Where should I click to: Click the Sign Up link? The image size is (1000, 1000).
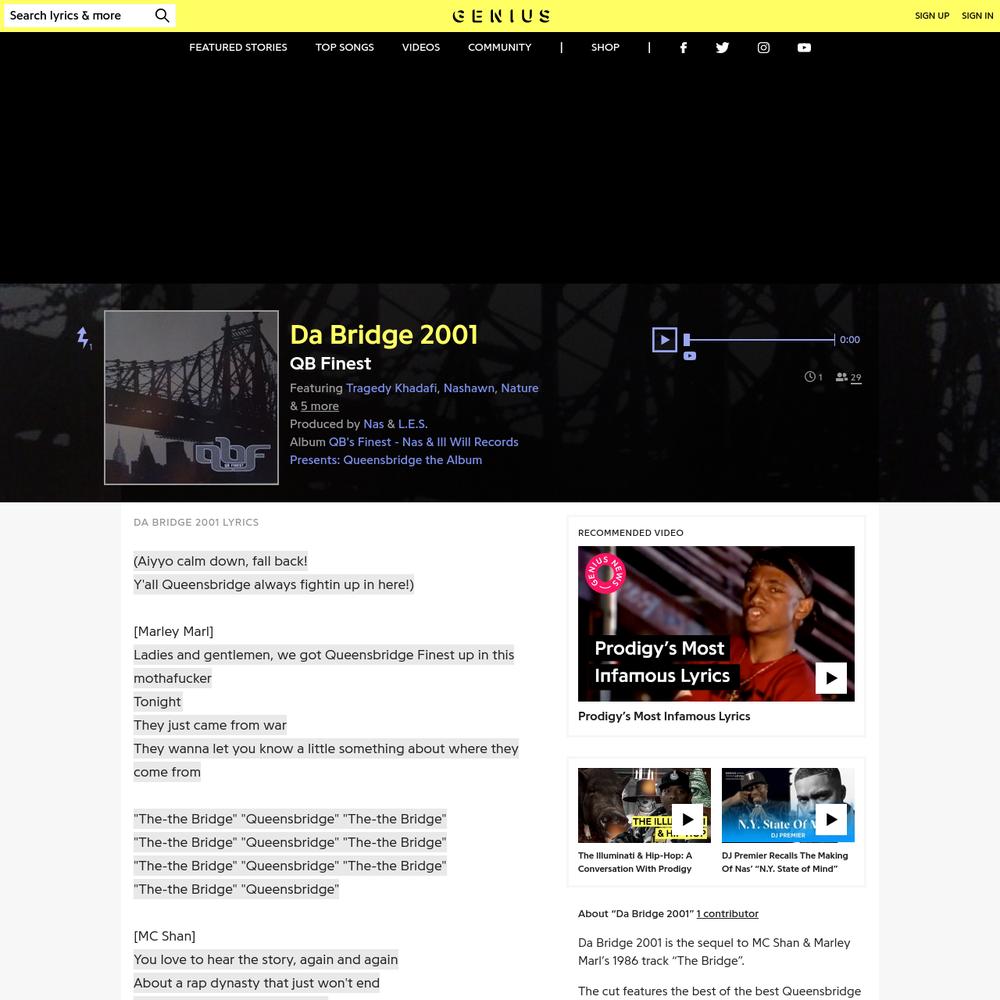[932, 15]
